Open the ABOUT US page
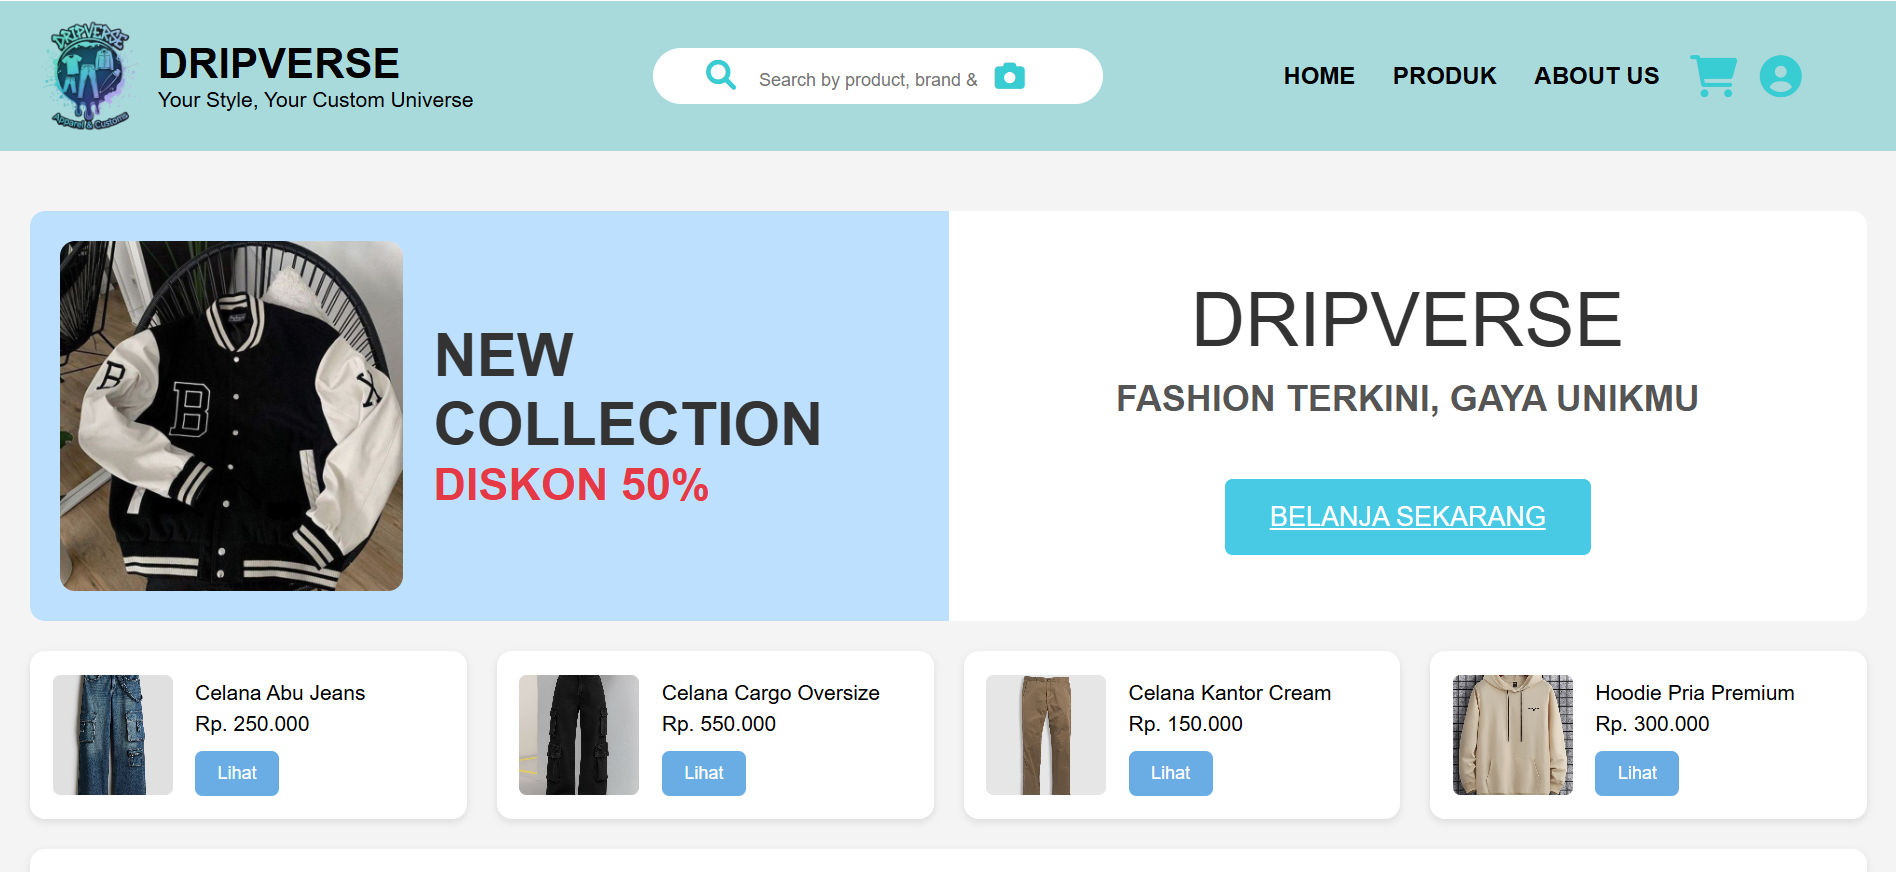This screenshot has width=1896, height=872. point(1597,76)
